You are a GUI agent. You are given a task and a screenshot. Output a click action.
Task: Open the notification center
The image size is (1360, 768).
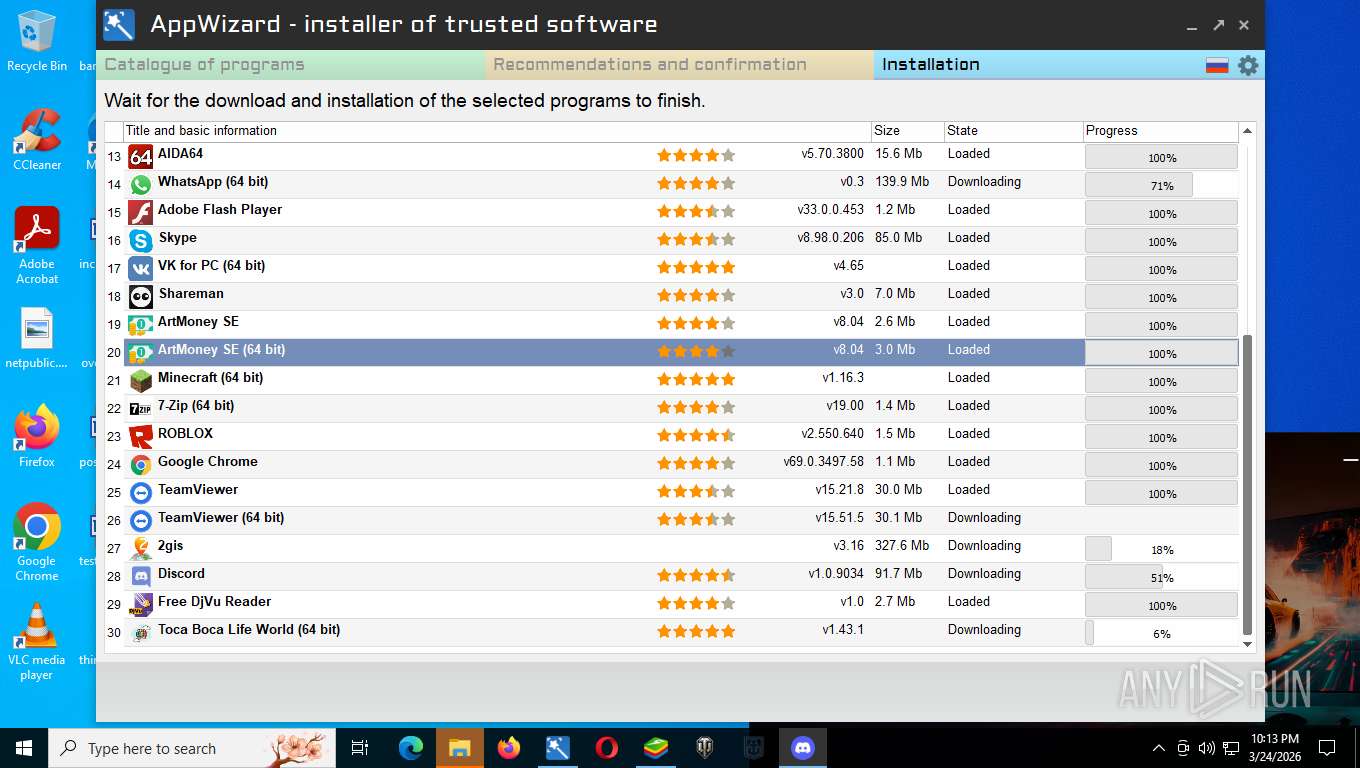(x=1327, y=748)
